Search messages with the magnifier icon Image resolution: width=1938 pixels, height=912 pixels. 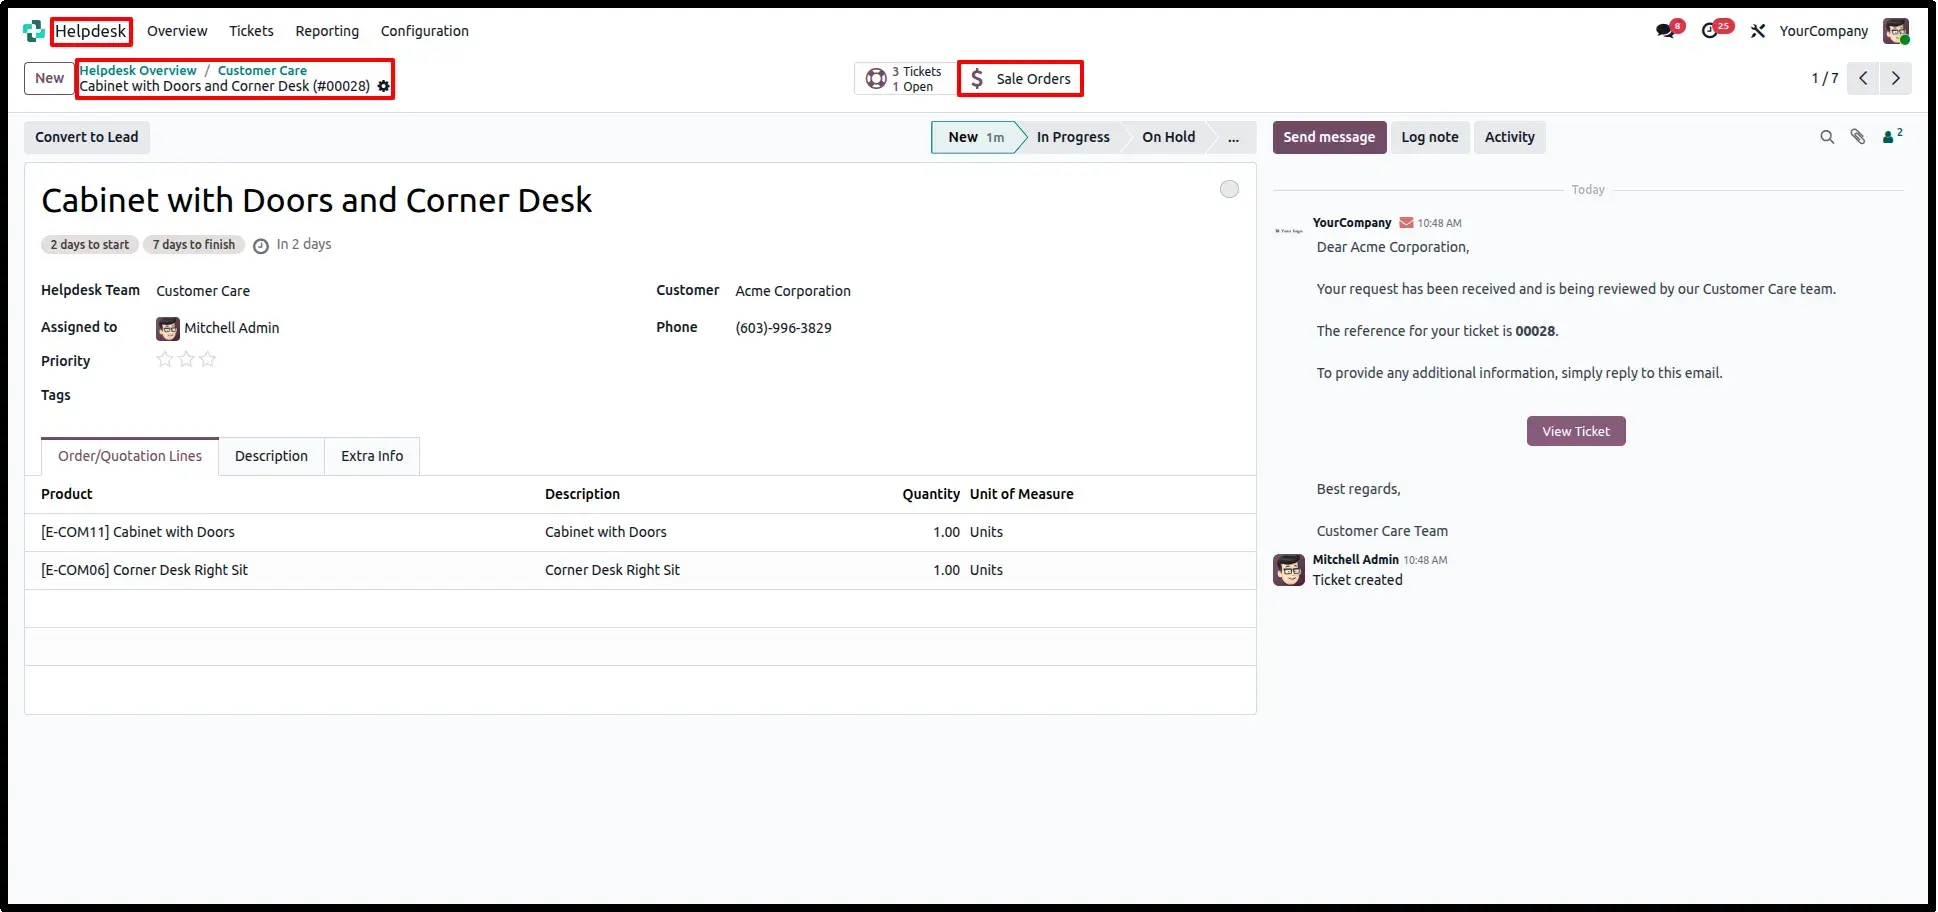point(1827,138)
